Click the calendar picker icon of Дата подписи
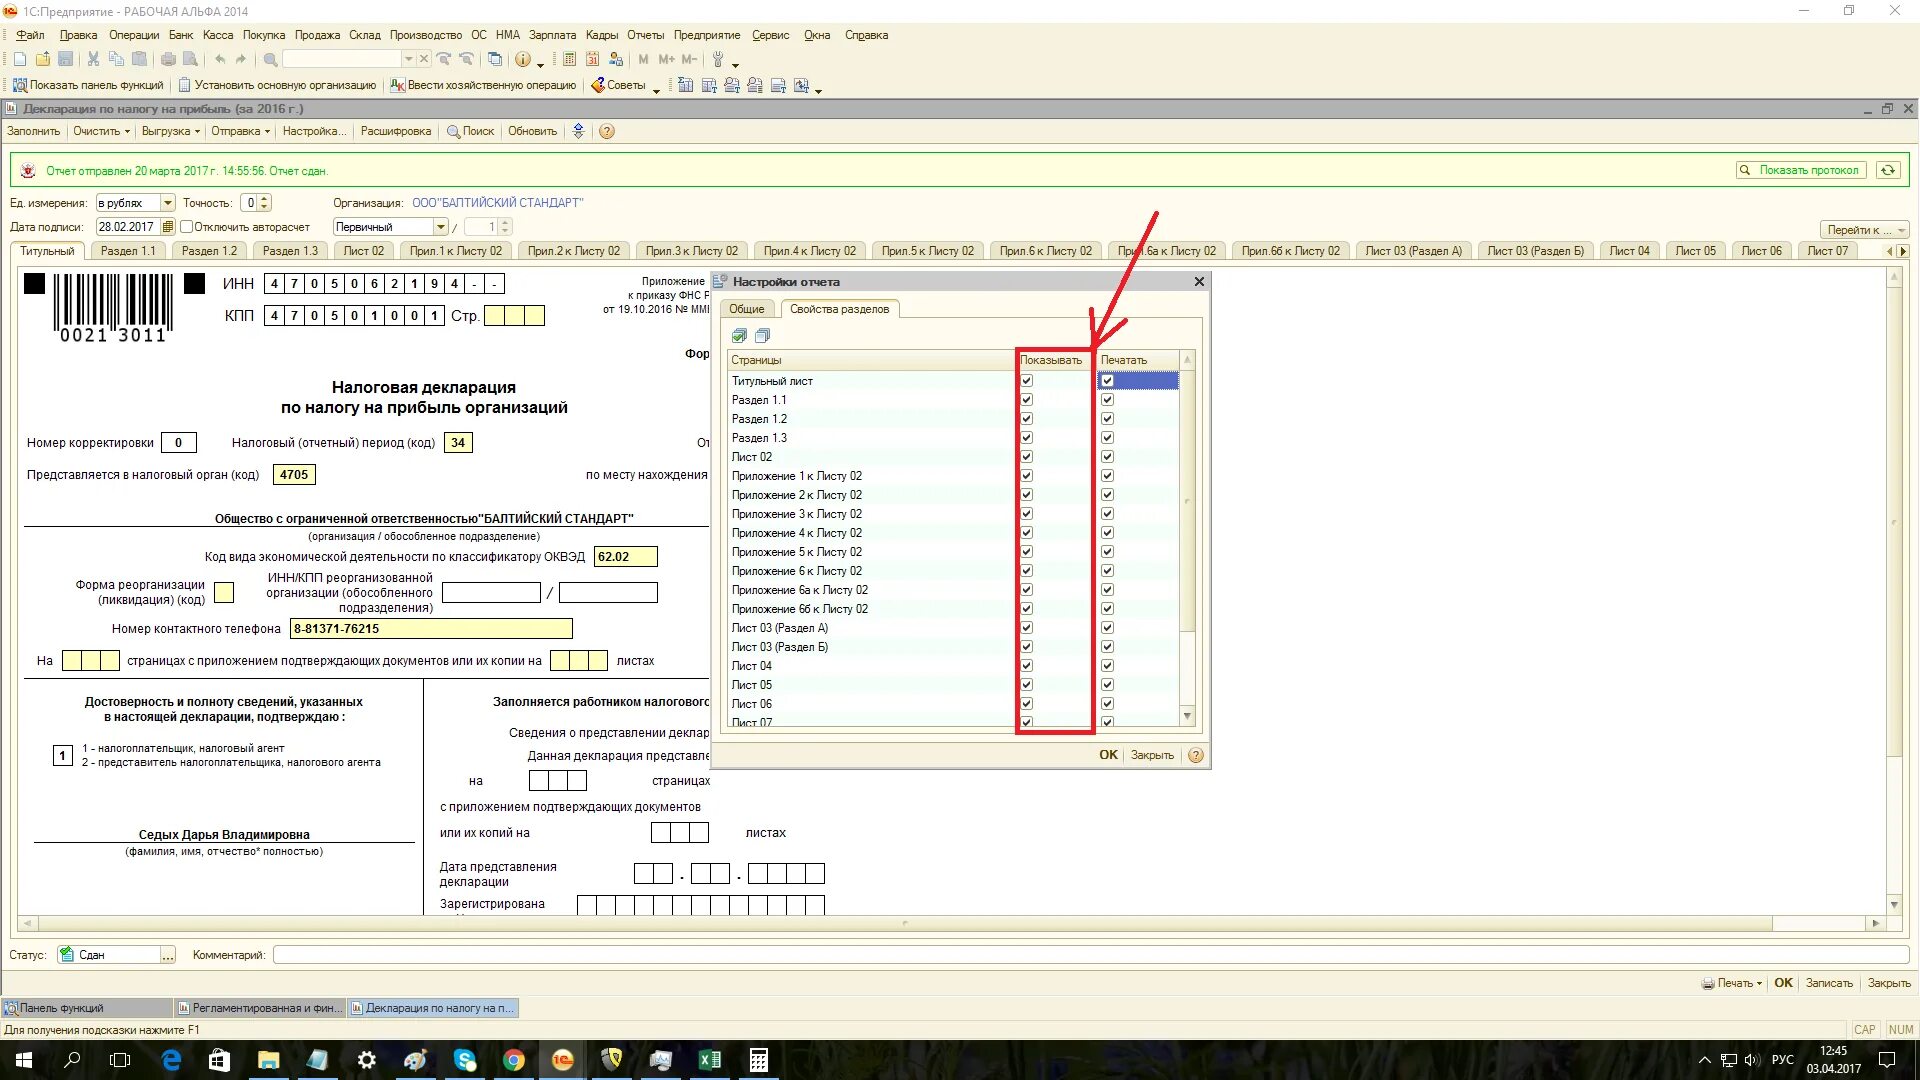The image size is (1920, 1080). 167,227
